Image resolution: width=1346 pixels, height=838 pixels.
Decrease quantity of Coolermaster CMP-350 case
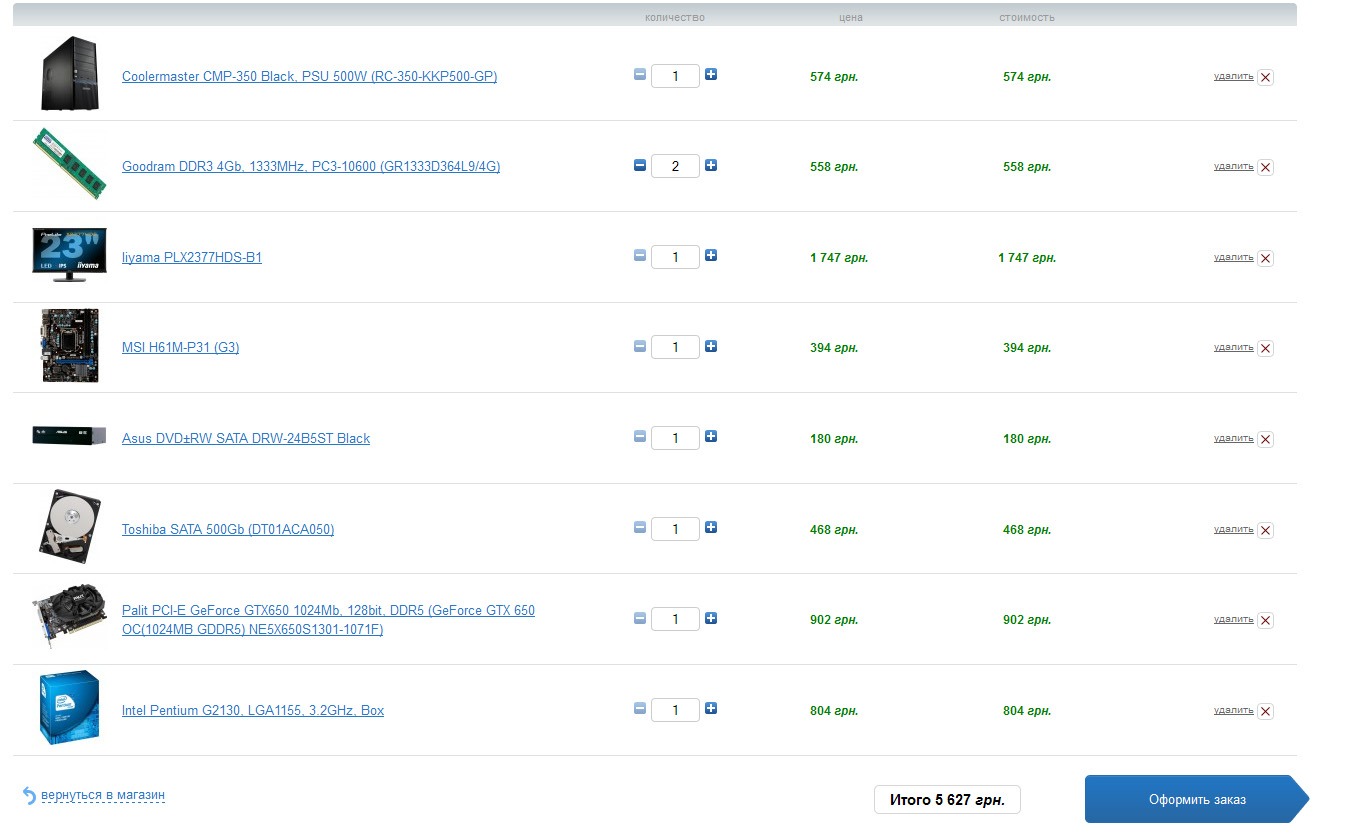[640, 74]
